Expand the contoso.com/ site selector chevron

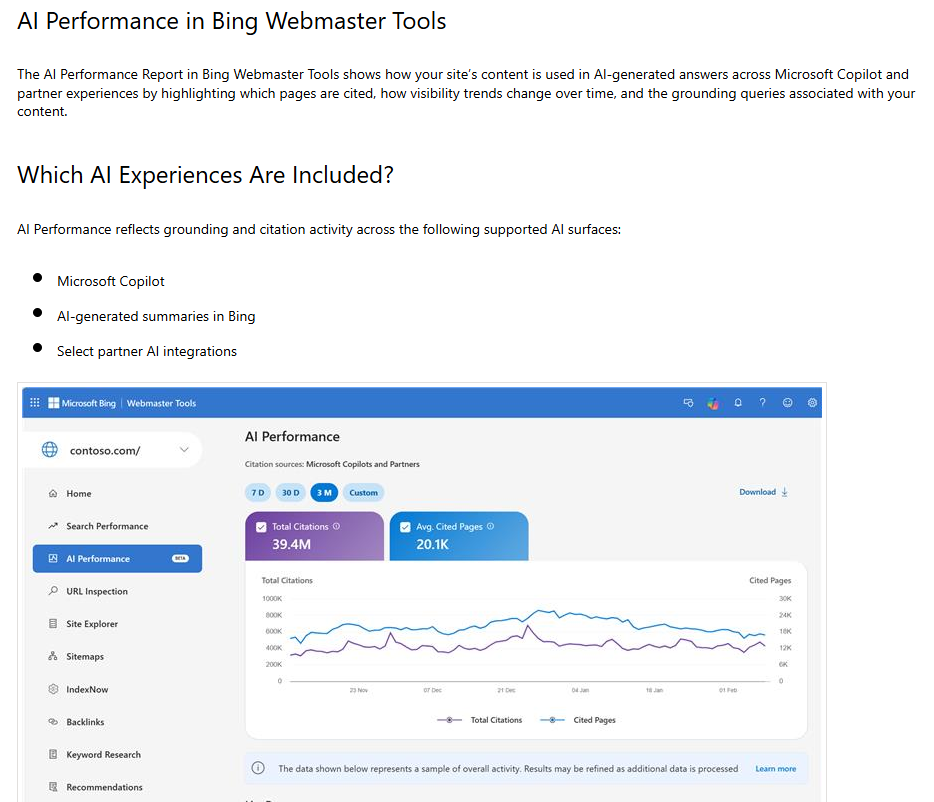point(184,450)
